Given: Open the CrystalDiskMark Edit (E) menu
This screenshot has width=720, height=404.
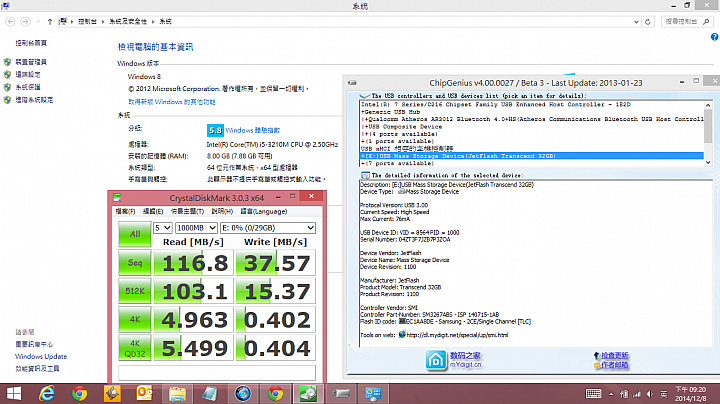Looking at the screenshot, I should coord(153,211).
